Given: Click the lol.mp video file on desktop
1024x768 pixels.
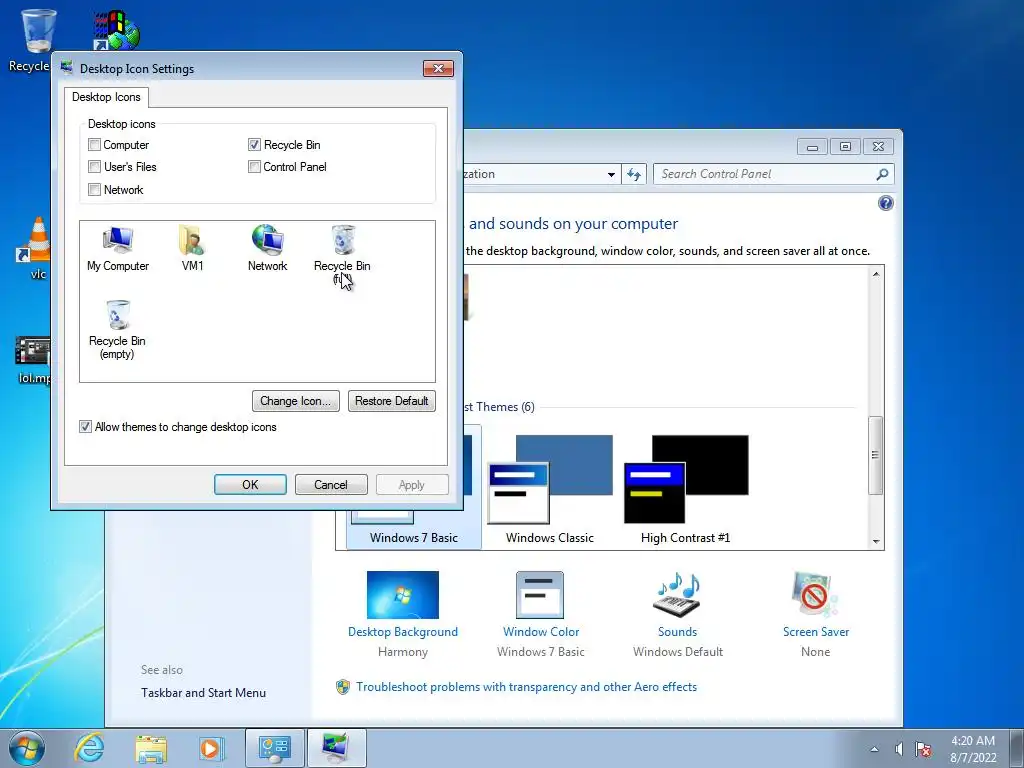Looking at the screenshot, I should pyautogui.click(x=33, y=359).
